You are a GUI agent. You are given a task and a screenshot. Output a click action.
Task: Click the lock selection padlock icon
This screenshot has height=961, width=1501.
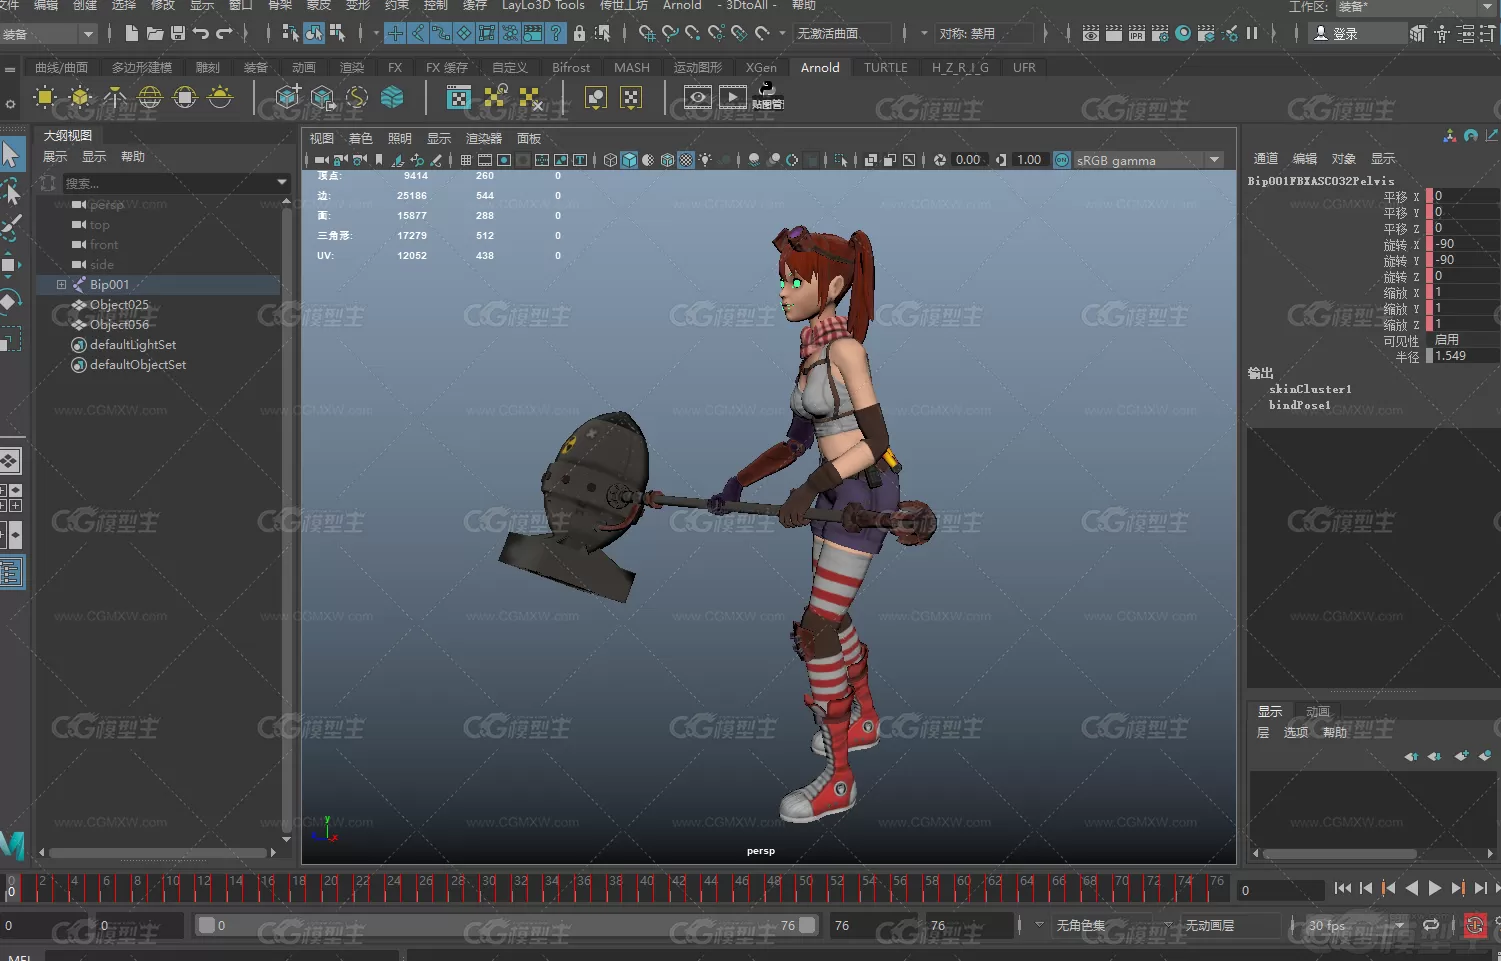tap(579, 33)
